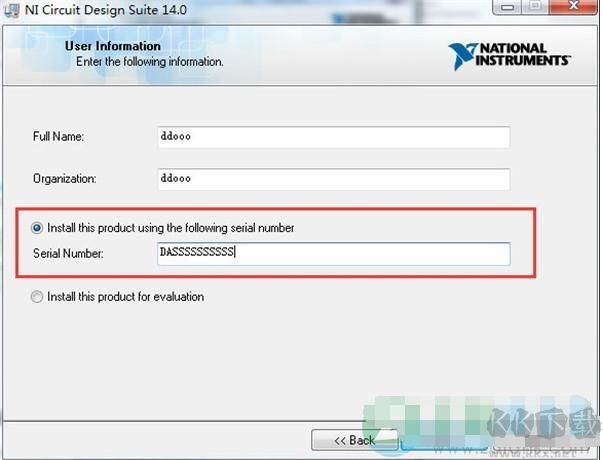Click the 'NI Circuit Design Suite 14.0' title
This screenshot has height=460, width=603.
point(106,10)
